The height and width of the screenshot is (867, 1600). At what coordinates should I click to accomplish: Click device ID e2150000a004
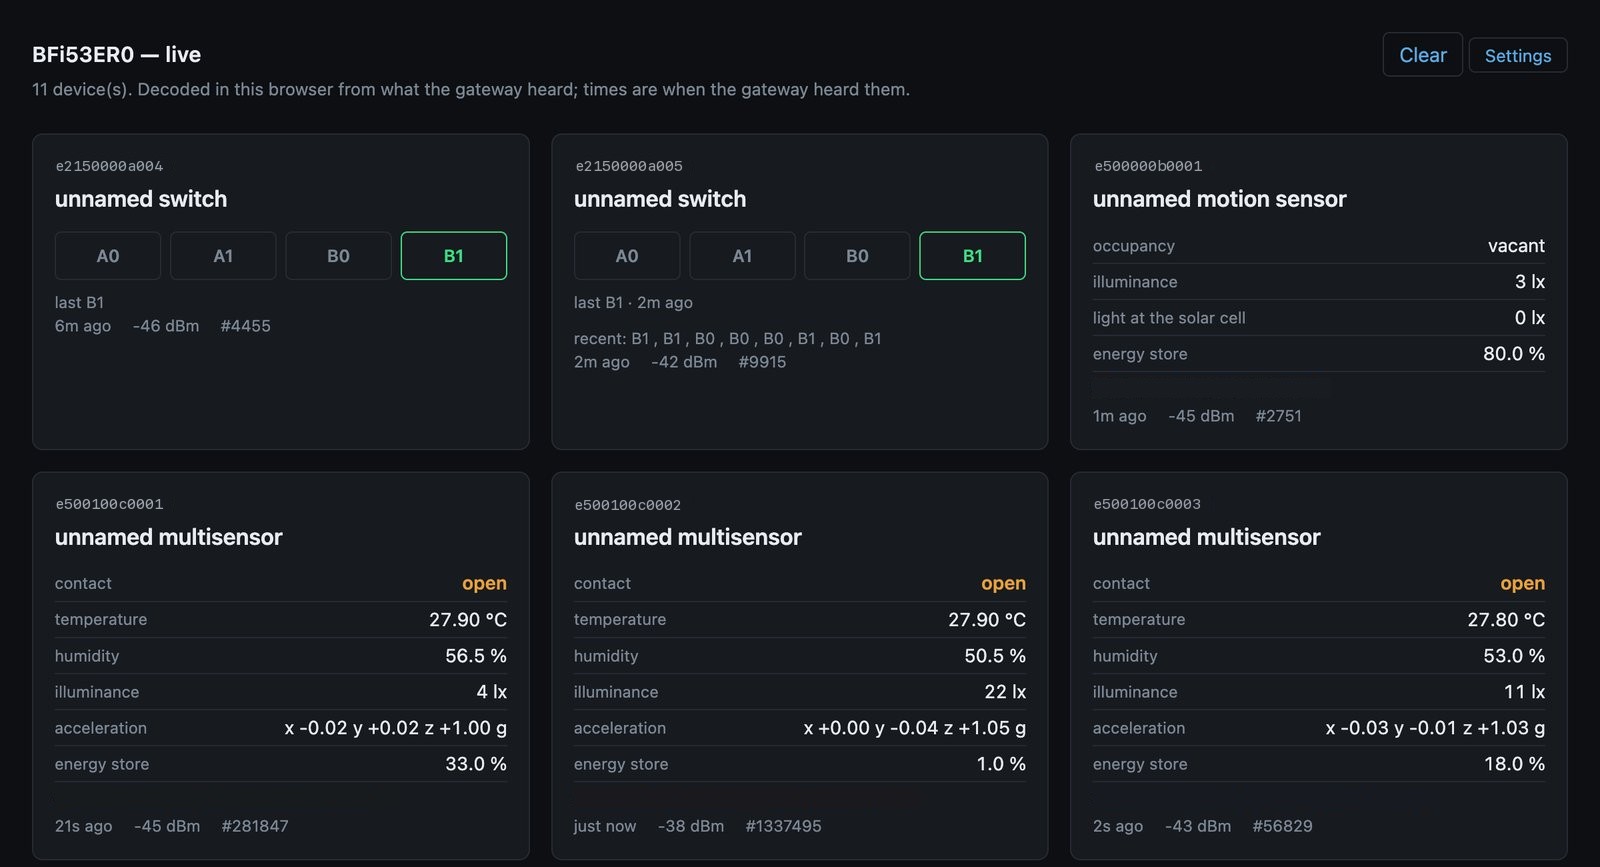109,166
